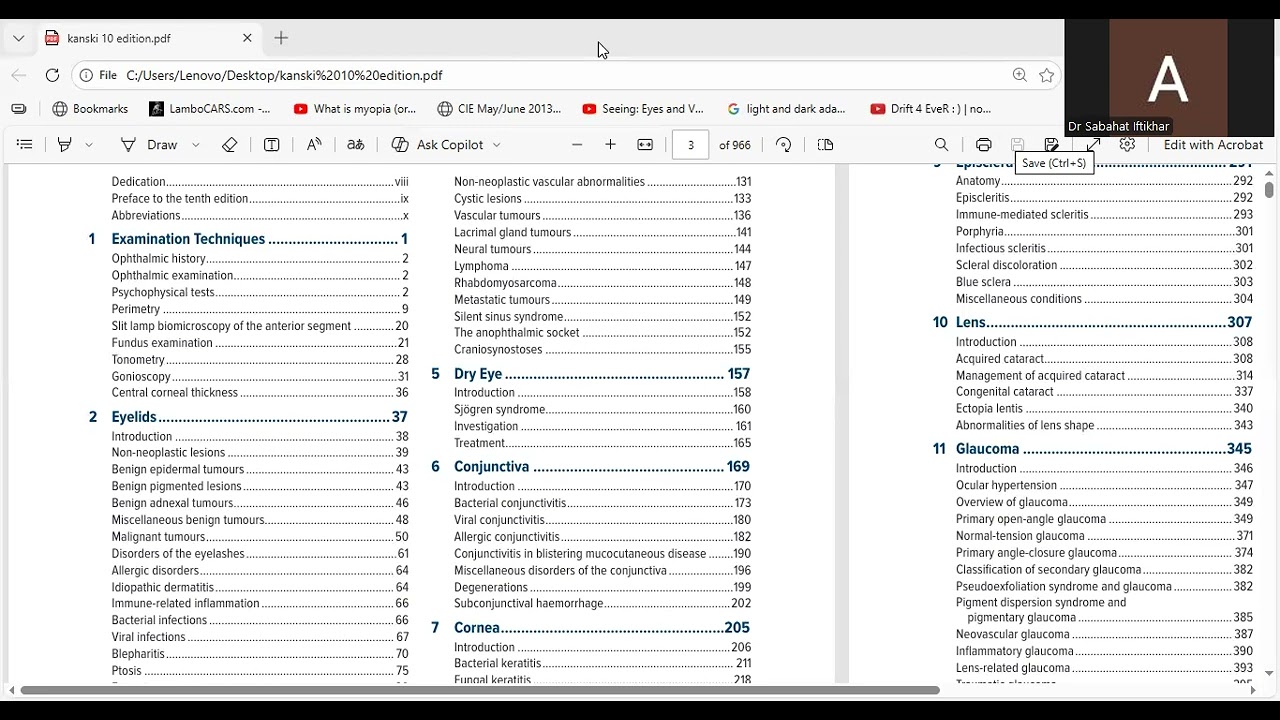Screen dimensions: 1280x720
Task: Click the address bar file URL
Action: [x=284, y=75]
